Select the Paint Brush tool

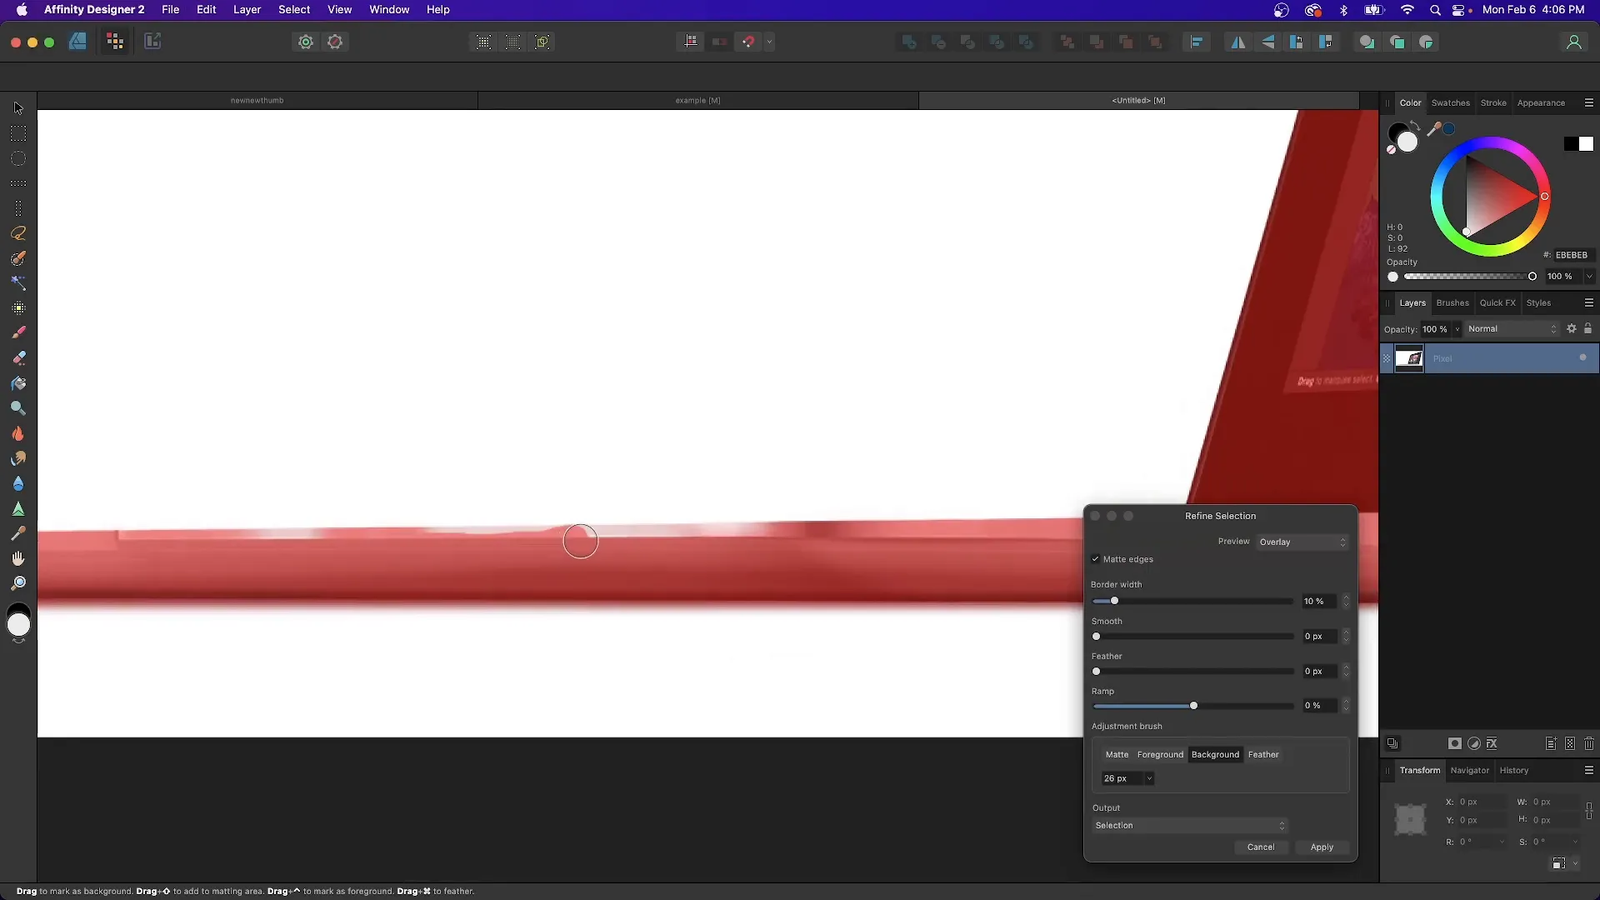click(18, 332)
